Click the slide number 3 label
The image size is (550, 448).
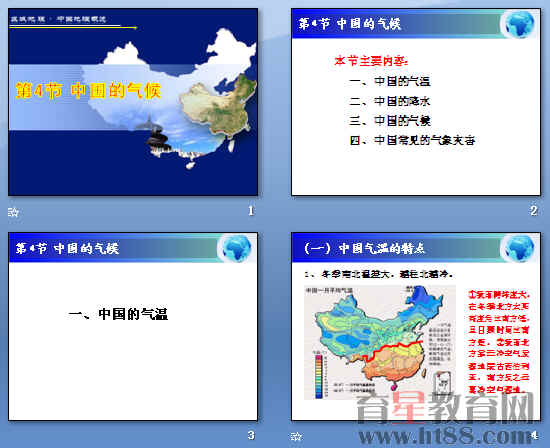click(251, 435)
